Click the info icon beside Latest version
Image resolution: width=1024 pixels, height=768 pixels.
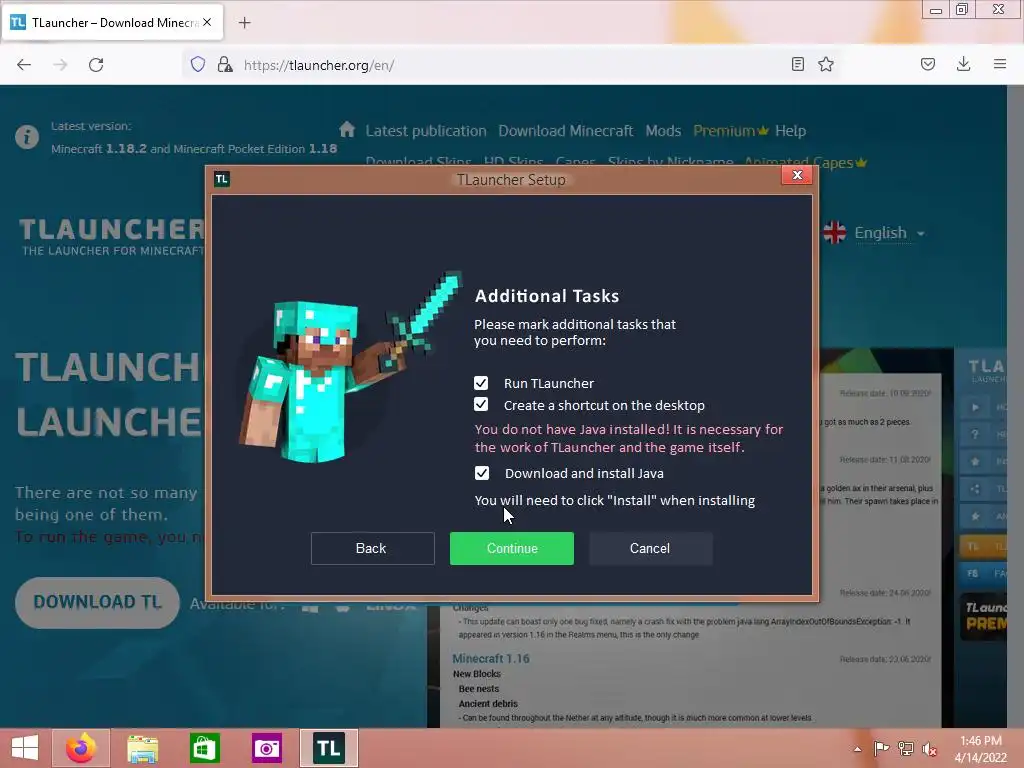coord(27,137)
